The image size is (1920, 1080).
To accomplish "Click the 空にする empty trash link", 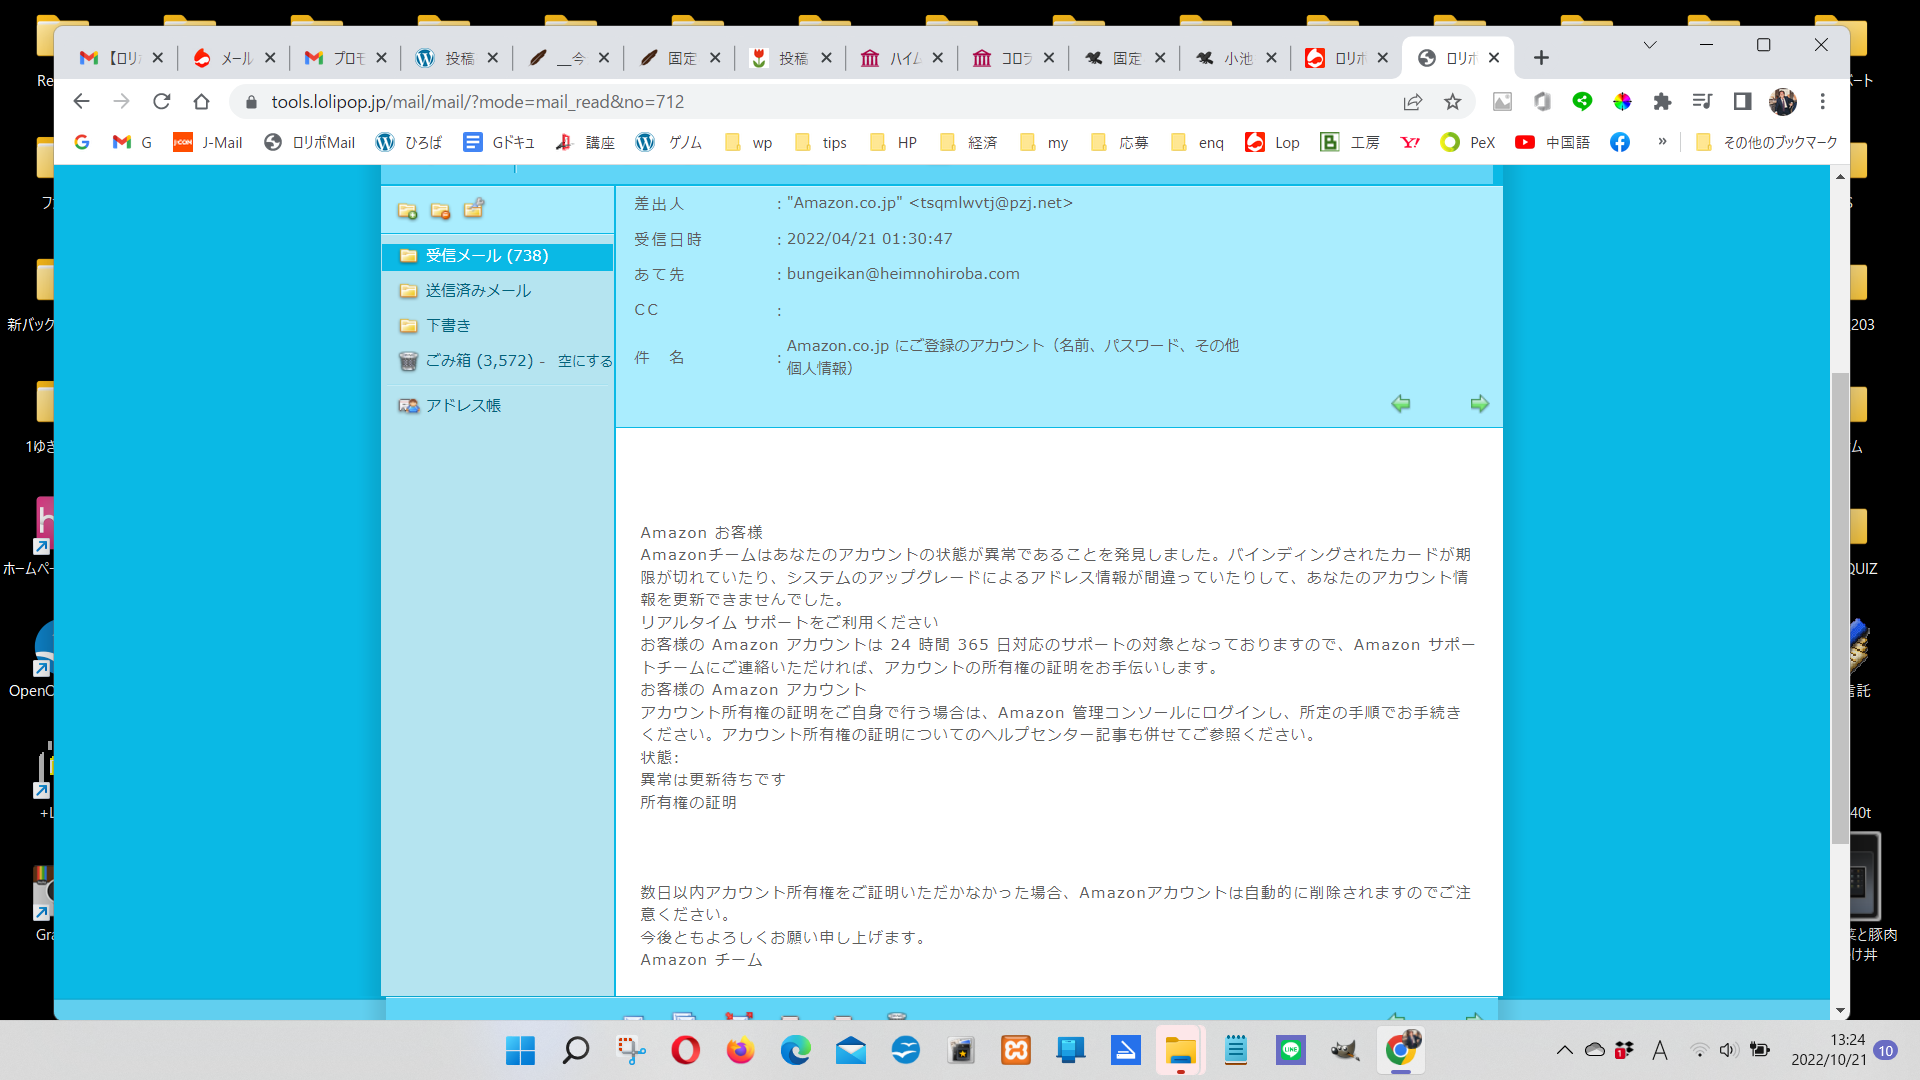I will click(x=585, y=361).
